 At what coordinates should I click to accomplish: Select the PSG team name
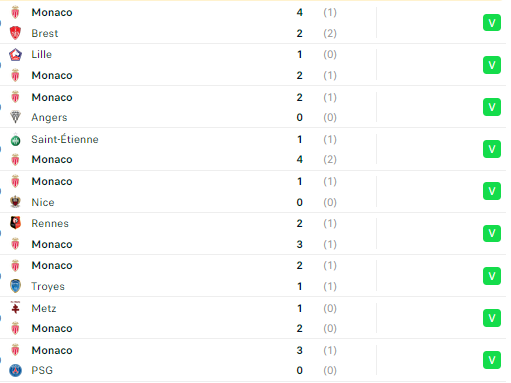point(42,370)
